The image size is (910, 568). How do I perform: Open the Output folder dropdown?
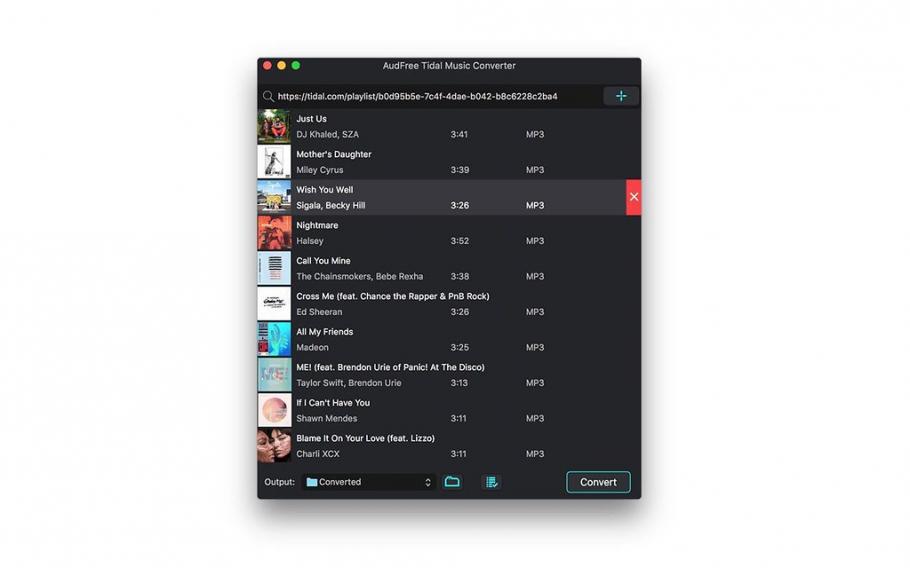(x=369, y=482)
